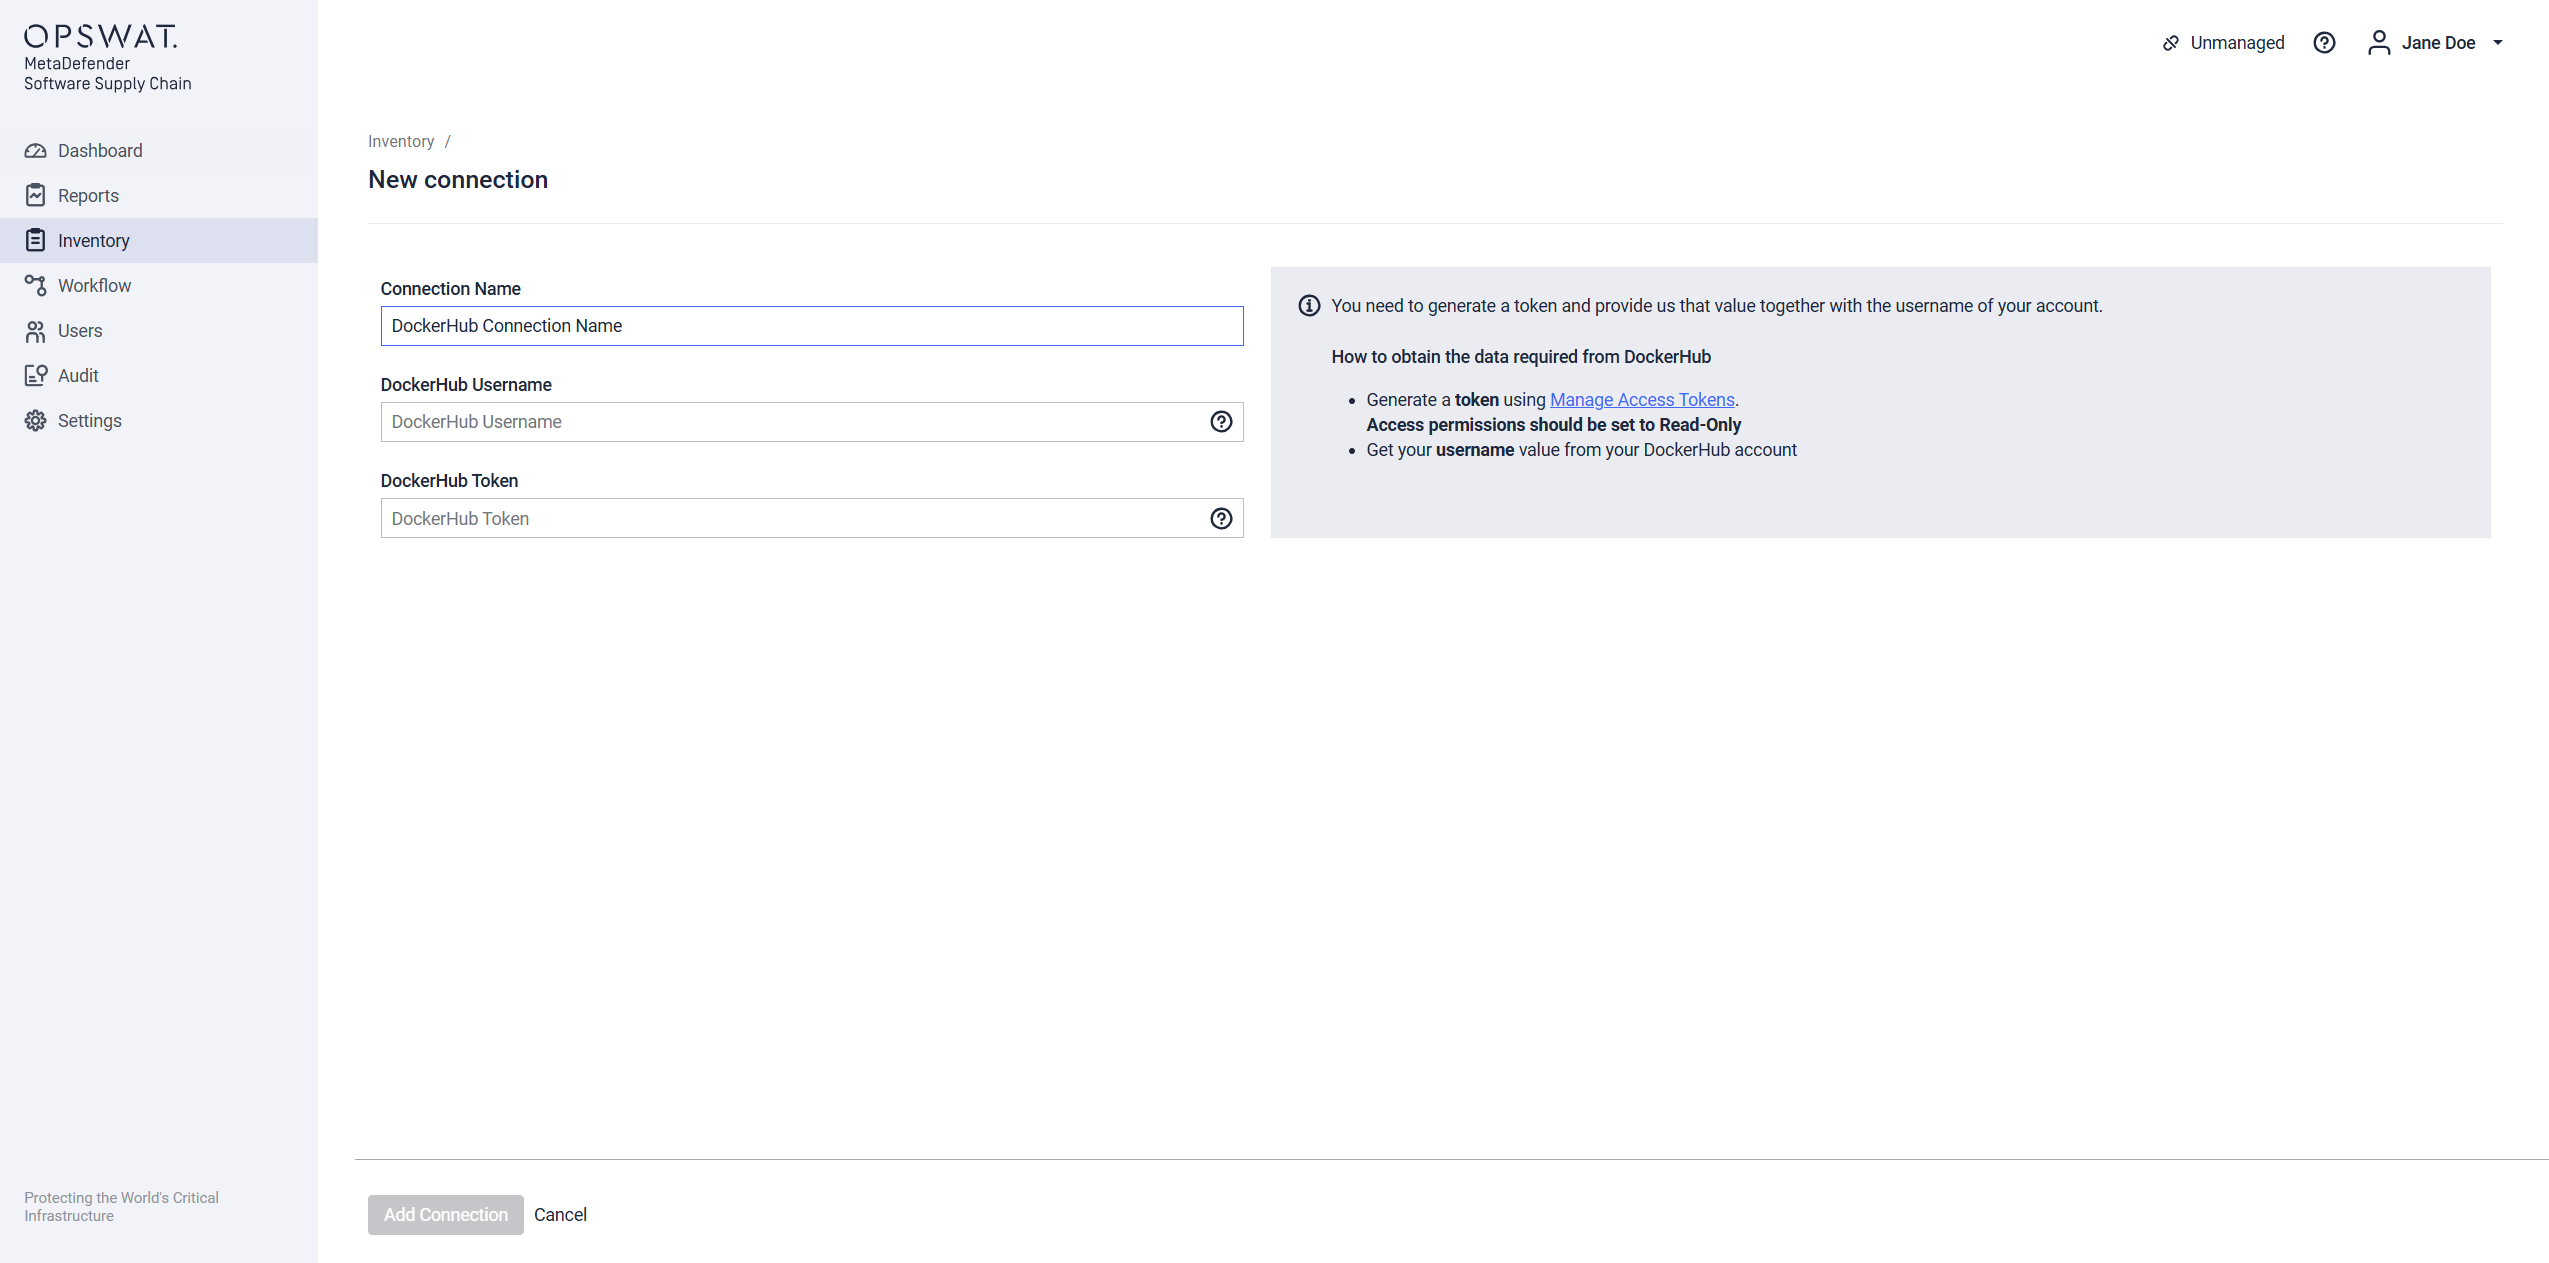Screen dimensions: 2549x1263
Task: Click 'Protecting the World's Critical Infrastructure' footer text
Action: (x=121, y=1207)
